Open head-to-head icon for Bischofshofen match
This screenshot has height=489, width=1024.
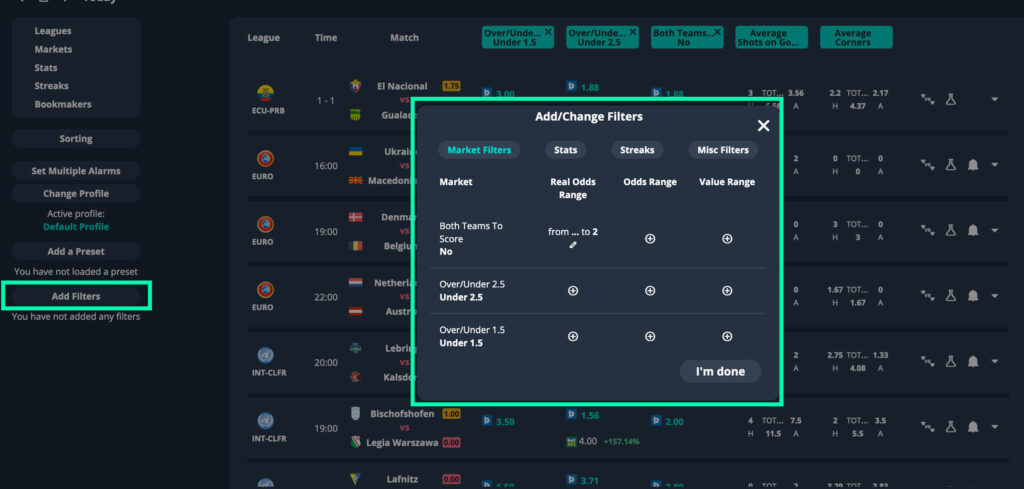click(927, 427)
